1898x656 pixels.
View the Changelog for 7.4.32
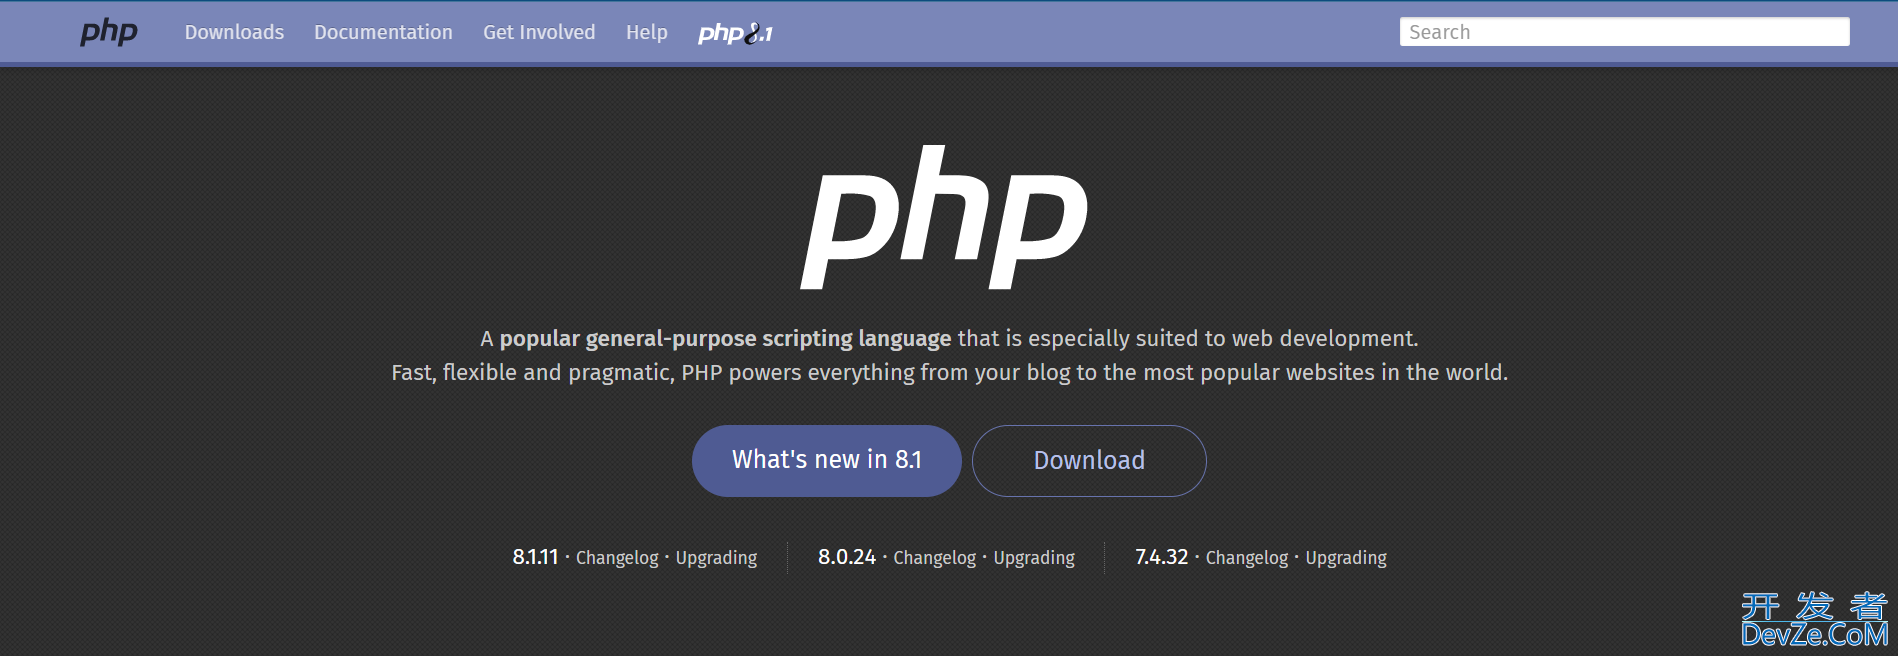pos(1247,558)
